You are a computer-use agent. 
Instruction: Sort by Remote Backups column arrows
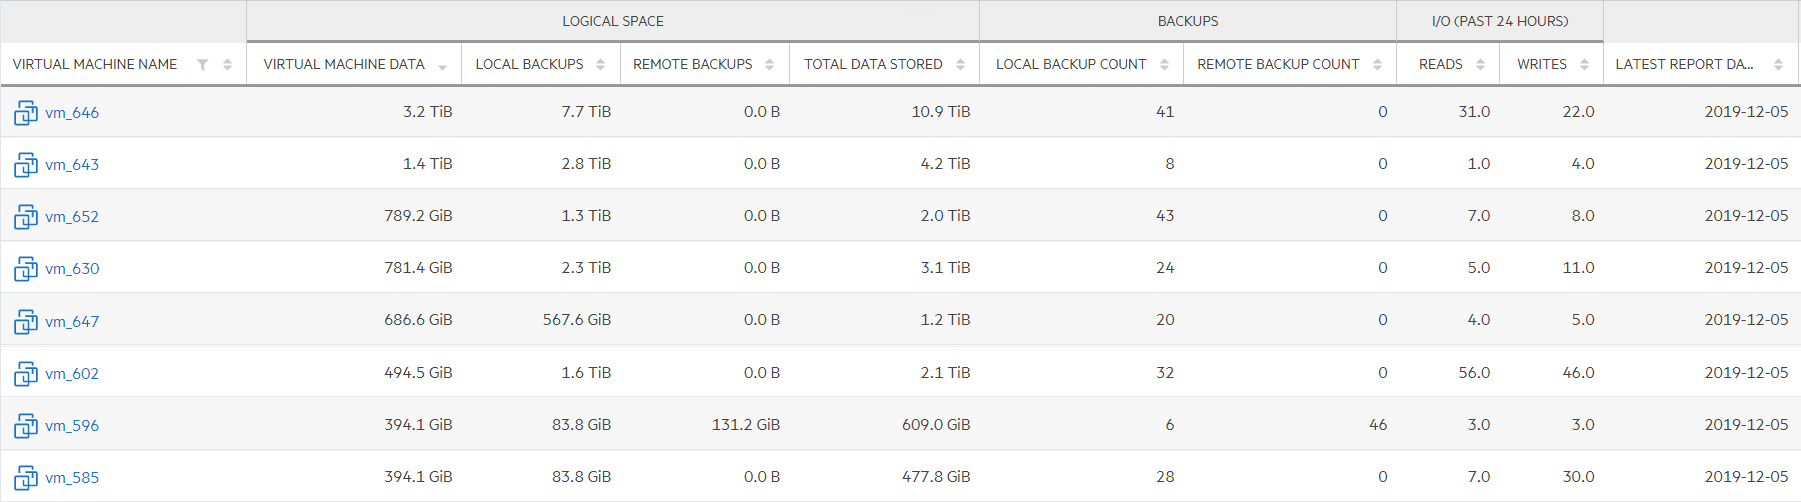pos(770,64)
